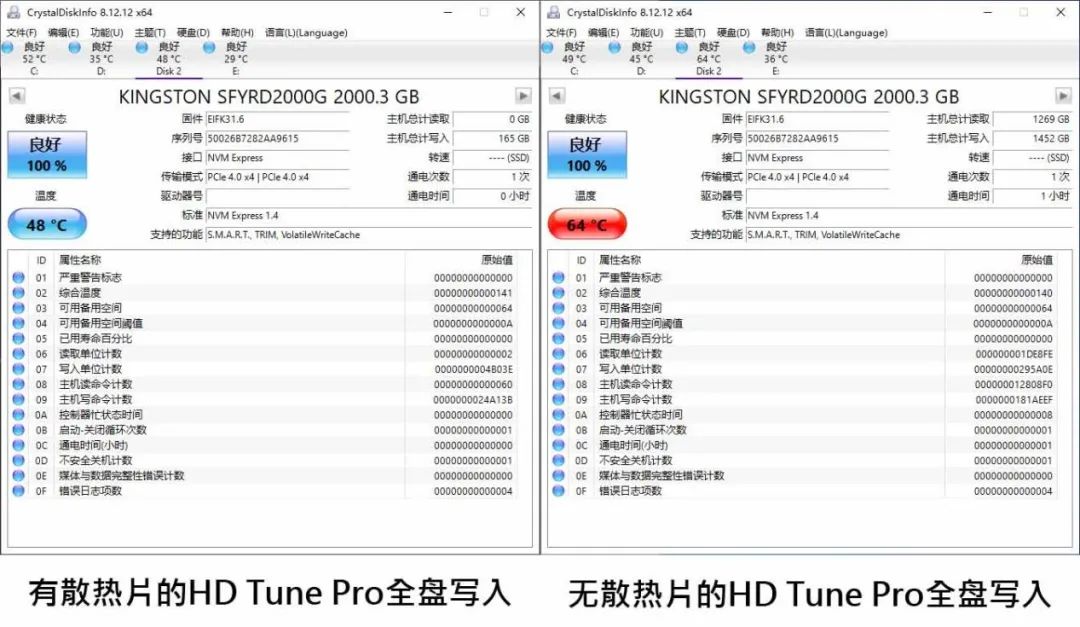The height and width of the screenshot is (627, 1080).
Task: Click 主机总计读取 1269 GB value
Action: [1032, 119]
